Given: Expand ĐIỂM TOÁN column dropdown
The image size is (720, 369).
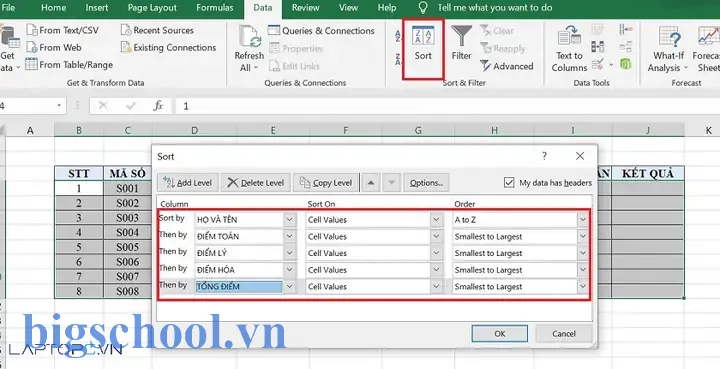Looking at the screenshot, I should click(289, 236).
